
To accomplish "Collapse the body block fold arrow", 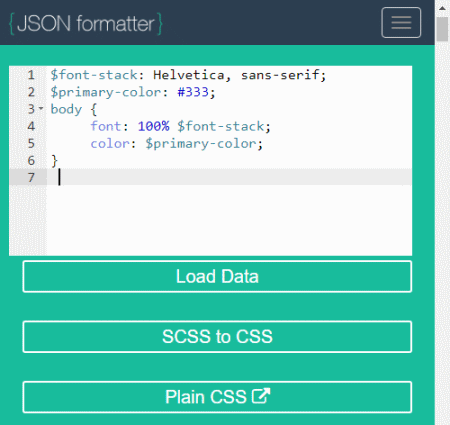I will click(x=41, y=108).
